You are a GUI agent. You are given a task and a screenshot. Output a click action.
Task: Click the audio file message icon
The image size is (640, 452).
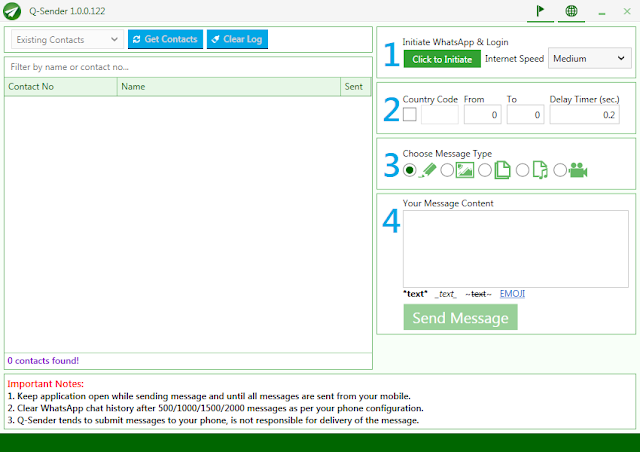pyautogui.click(x=540, y=170)
